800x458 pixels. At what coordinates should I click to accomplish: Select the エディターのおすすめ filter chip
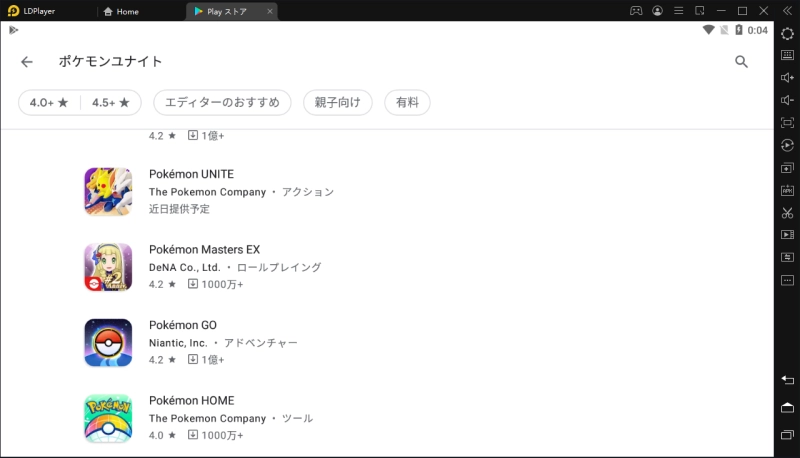[x=222, y=102]
